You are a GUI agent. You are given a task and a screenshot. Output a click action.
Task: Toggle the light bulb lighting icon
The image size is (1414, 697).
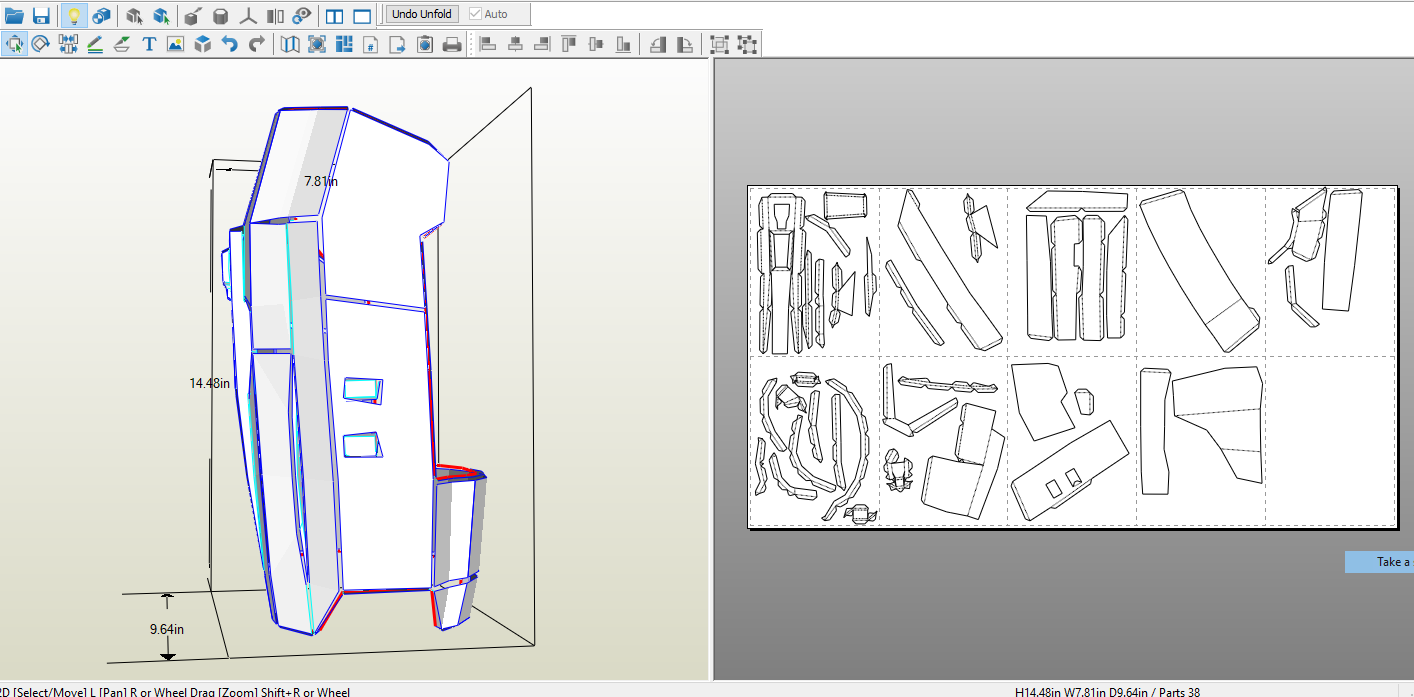(74, 15)
